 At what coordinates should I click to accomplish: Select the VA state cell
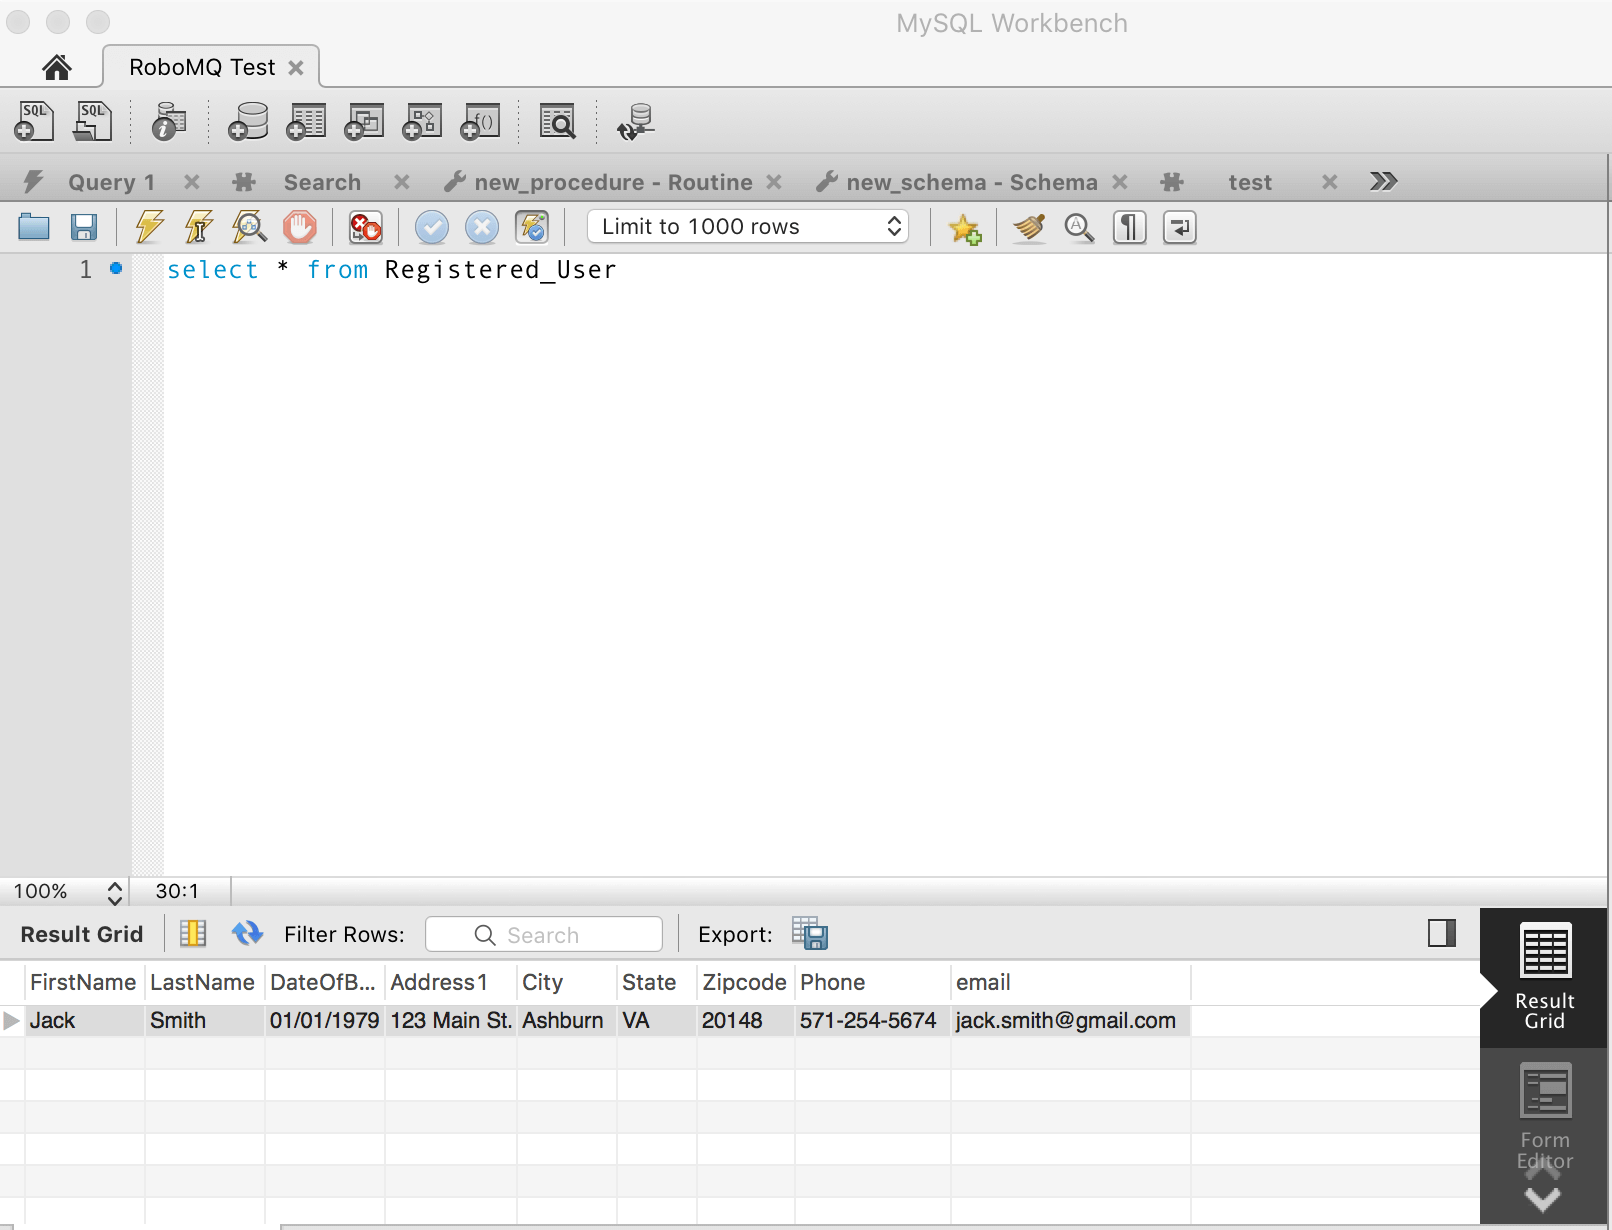tap(656, 1021)
